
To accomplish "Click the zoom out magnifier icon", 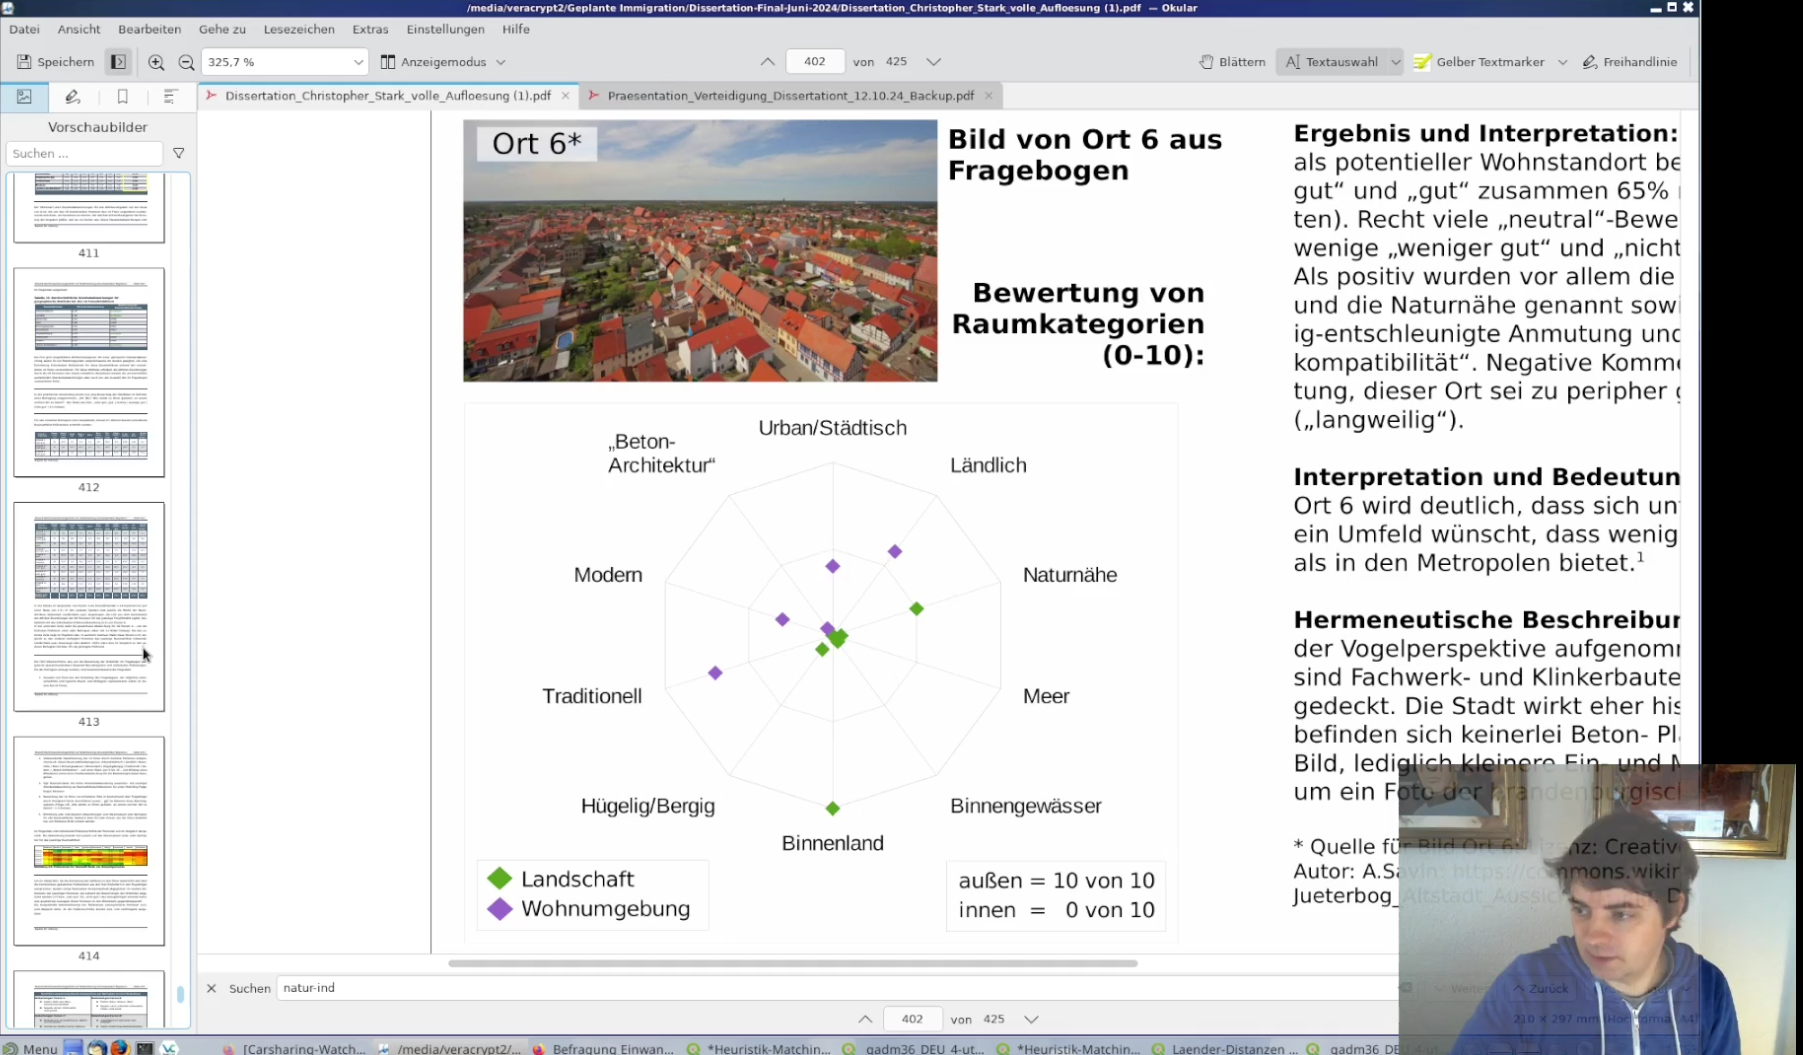I will (186, 62).
